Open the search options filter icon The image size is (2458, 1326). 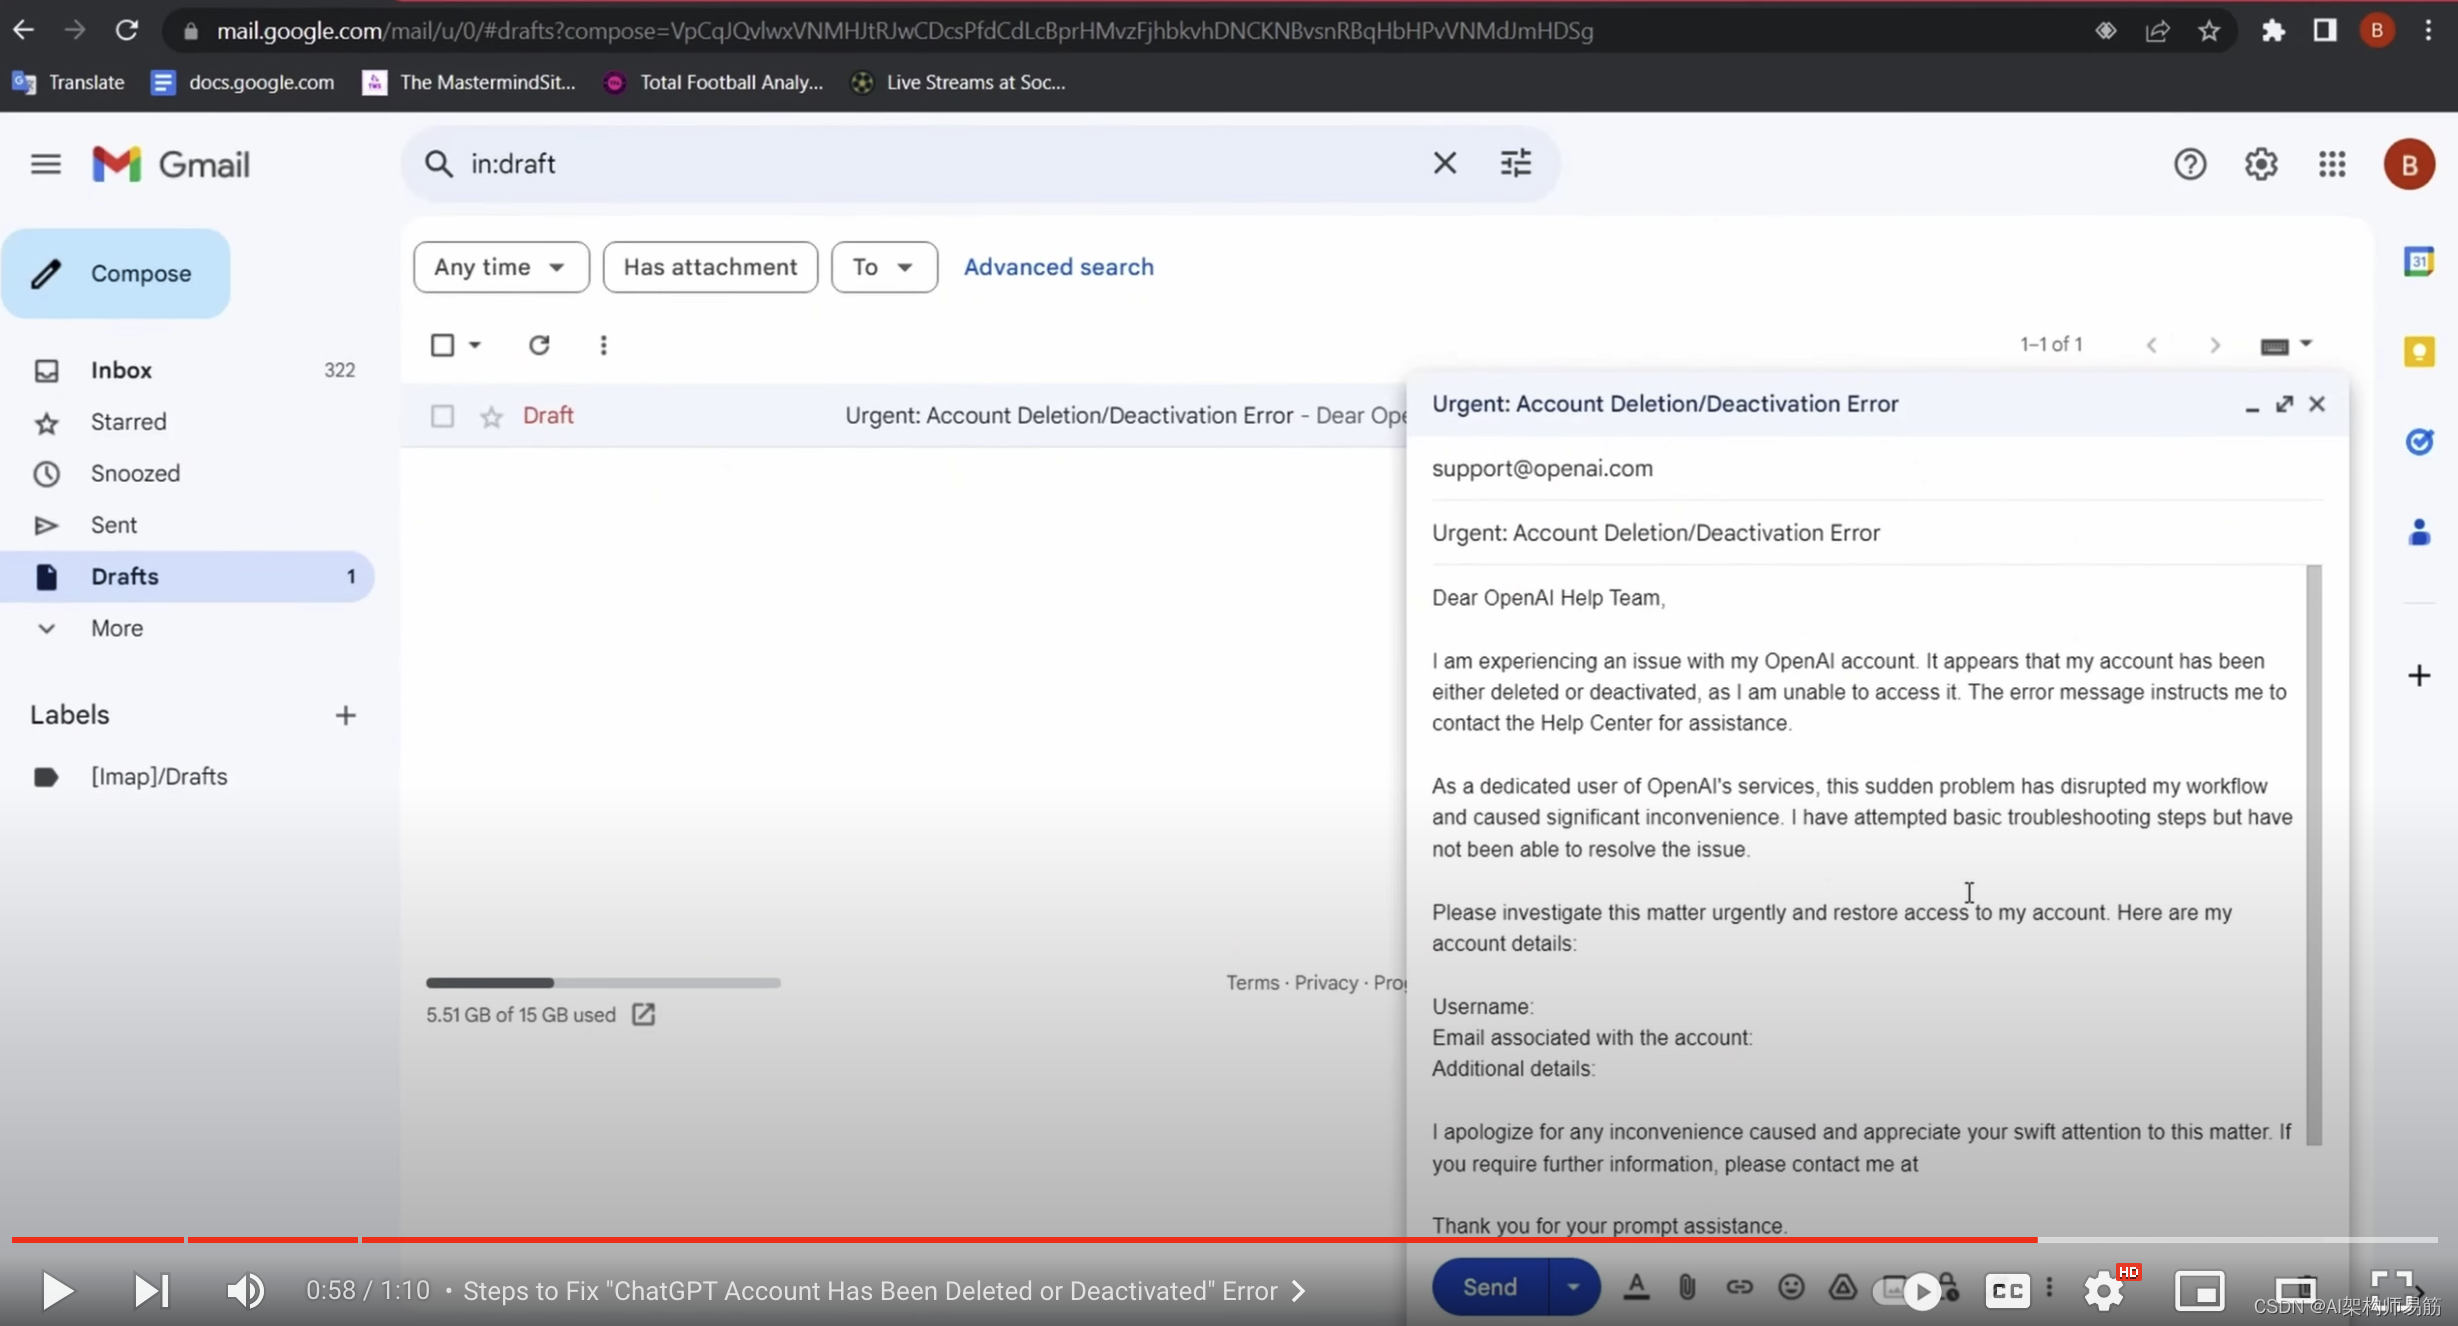(x=1515, y=163)
